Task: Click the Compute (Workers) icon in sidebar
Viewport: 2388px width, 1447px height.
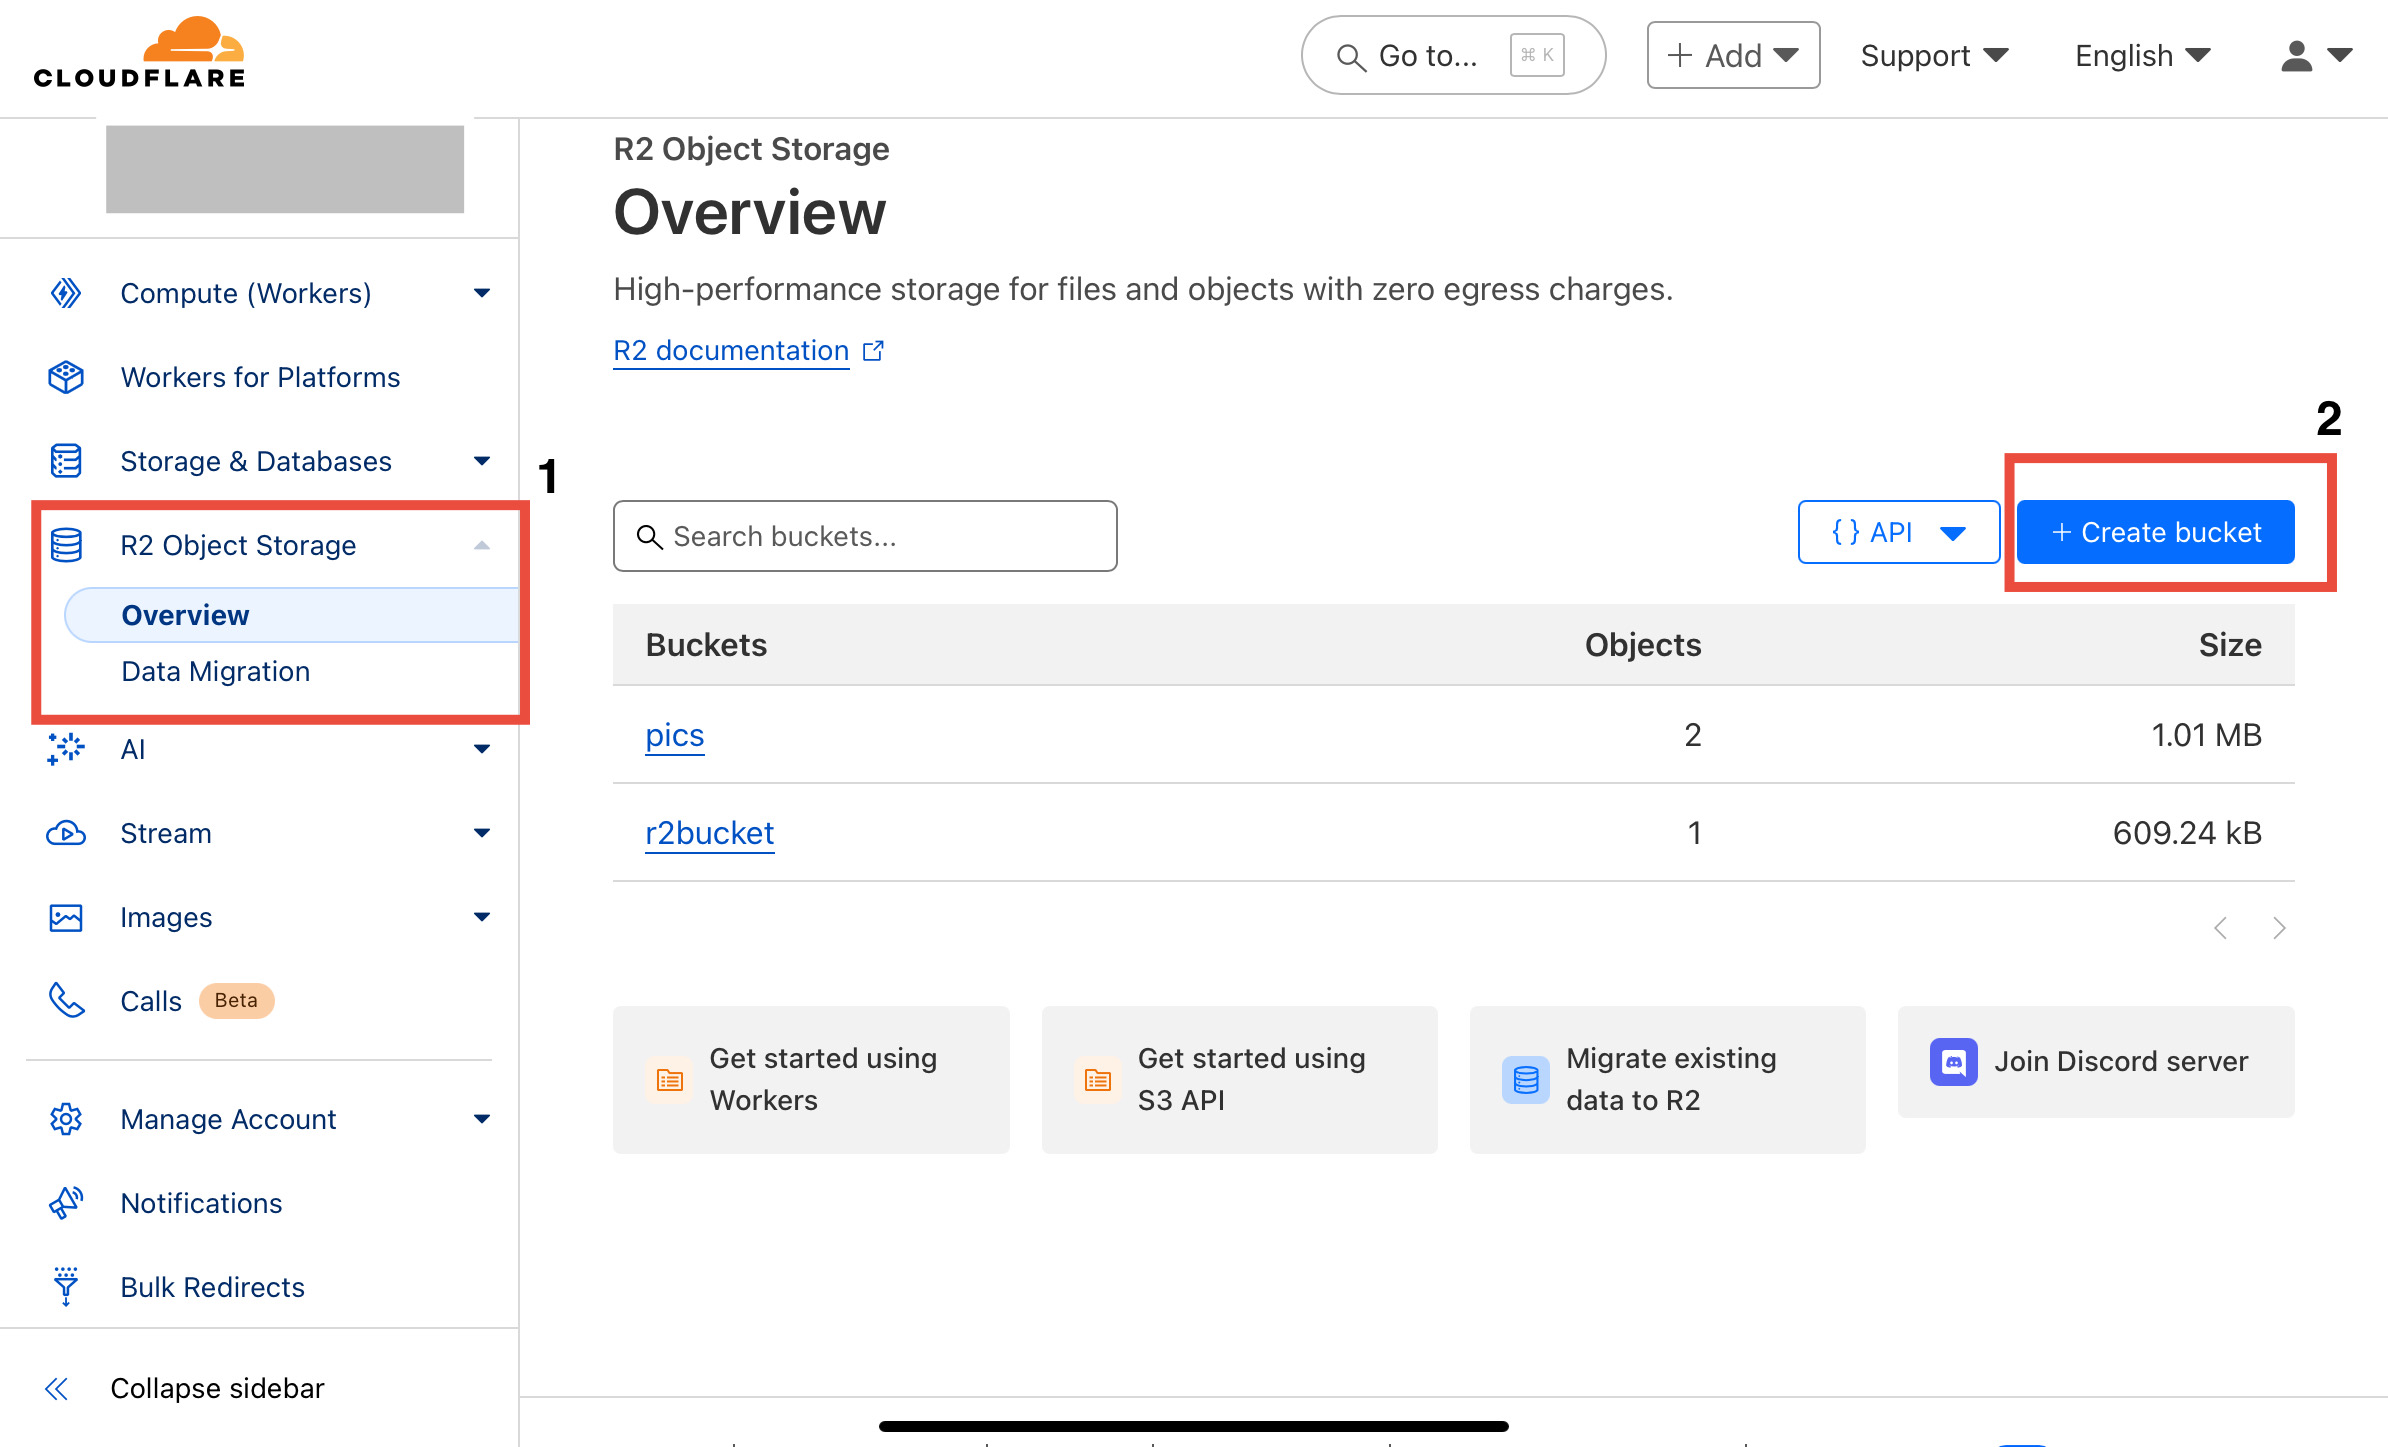Action: [x=66, y=293]
